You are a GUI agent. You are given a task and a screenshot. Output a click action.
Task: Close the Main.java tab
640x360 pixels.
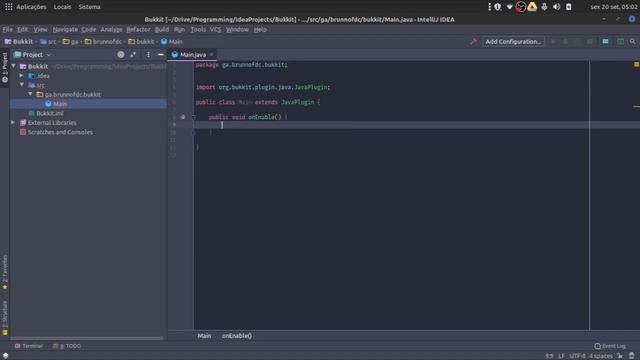tap(211, 54)
